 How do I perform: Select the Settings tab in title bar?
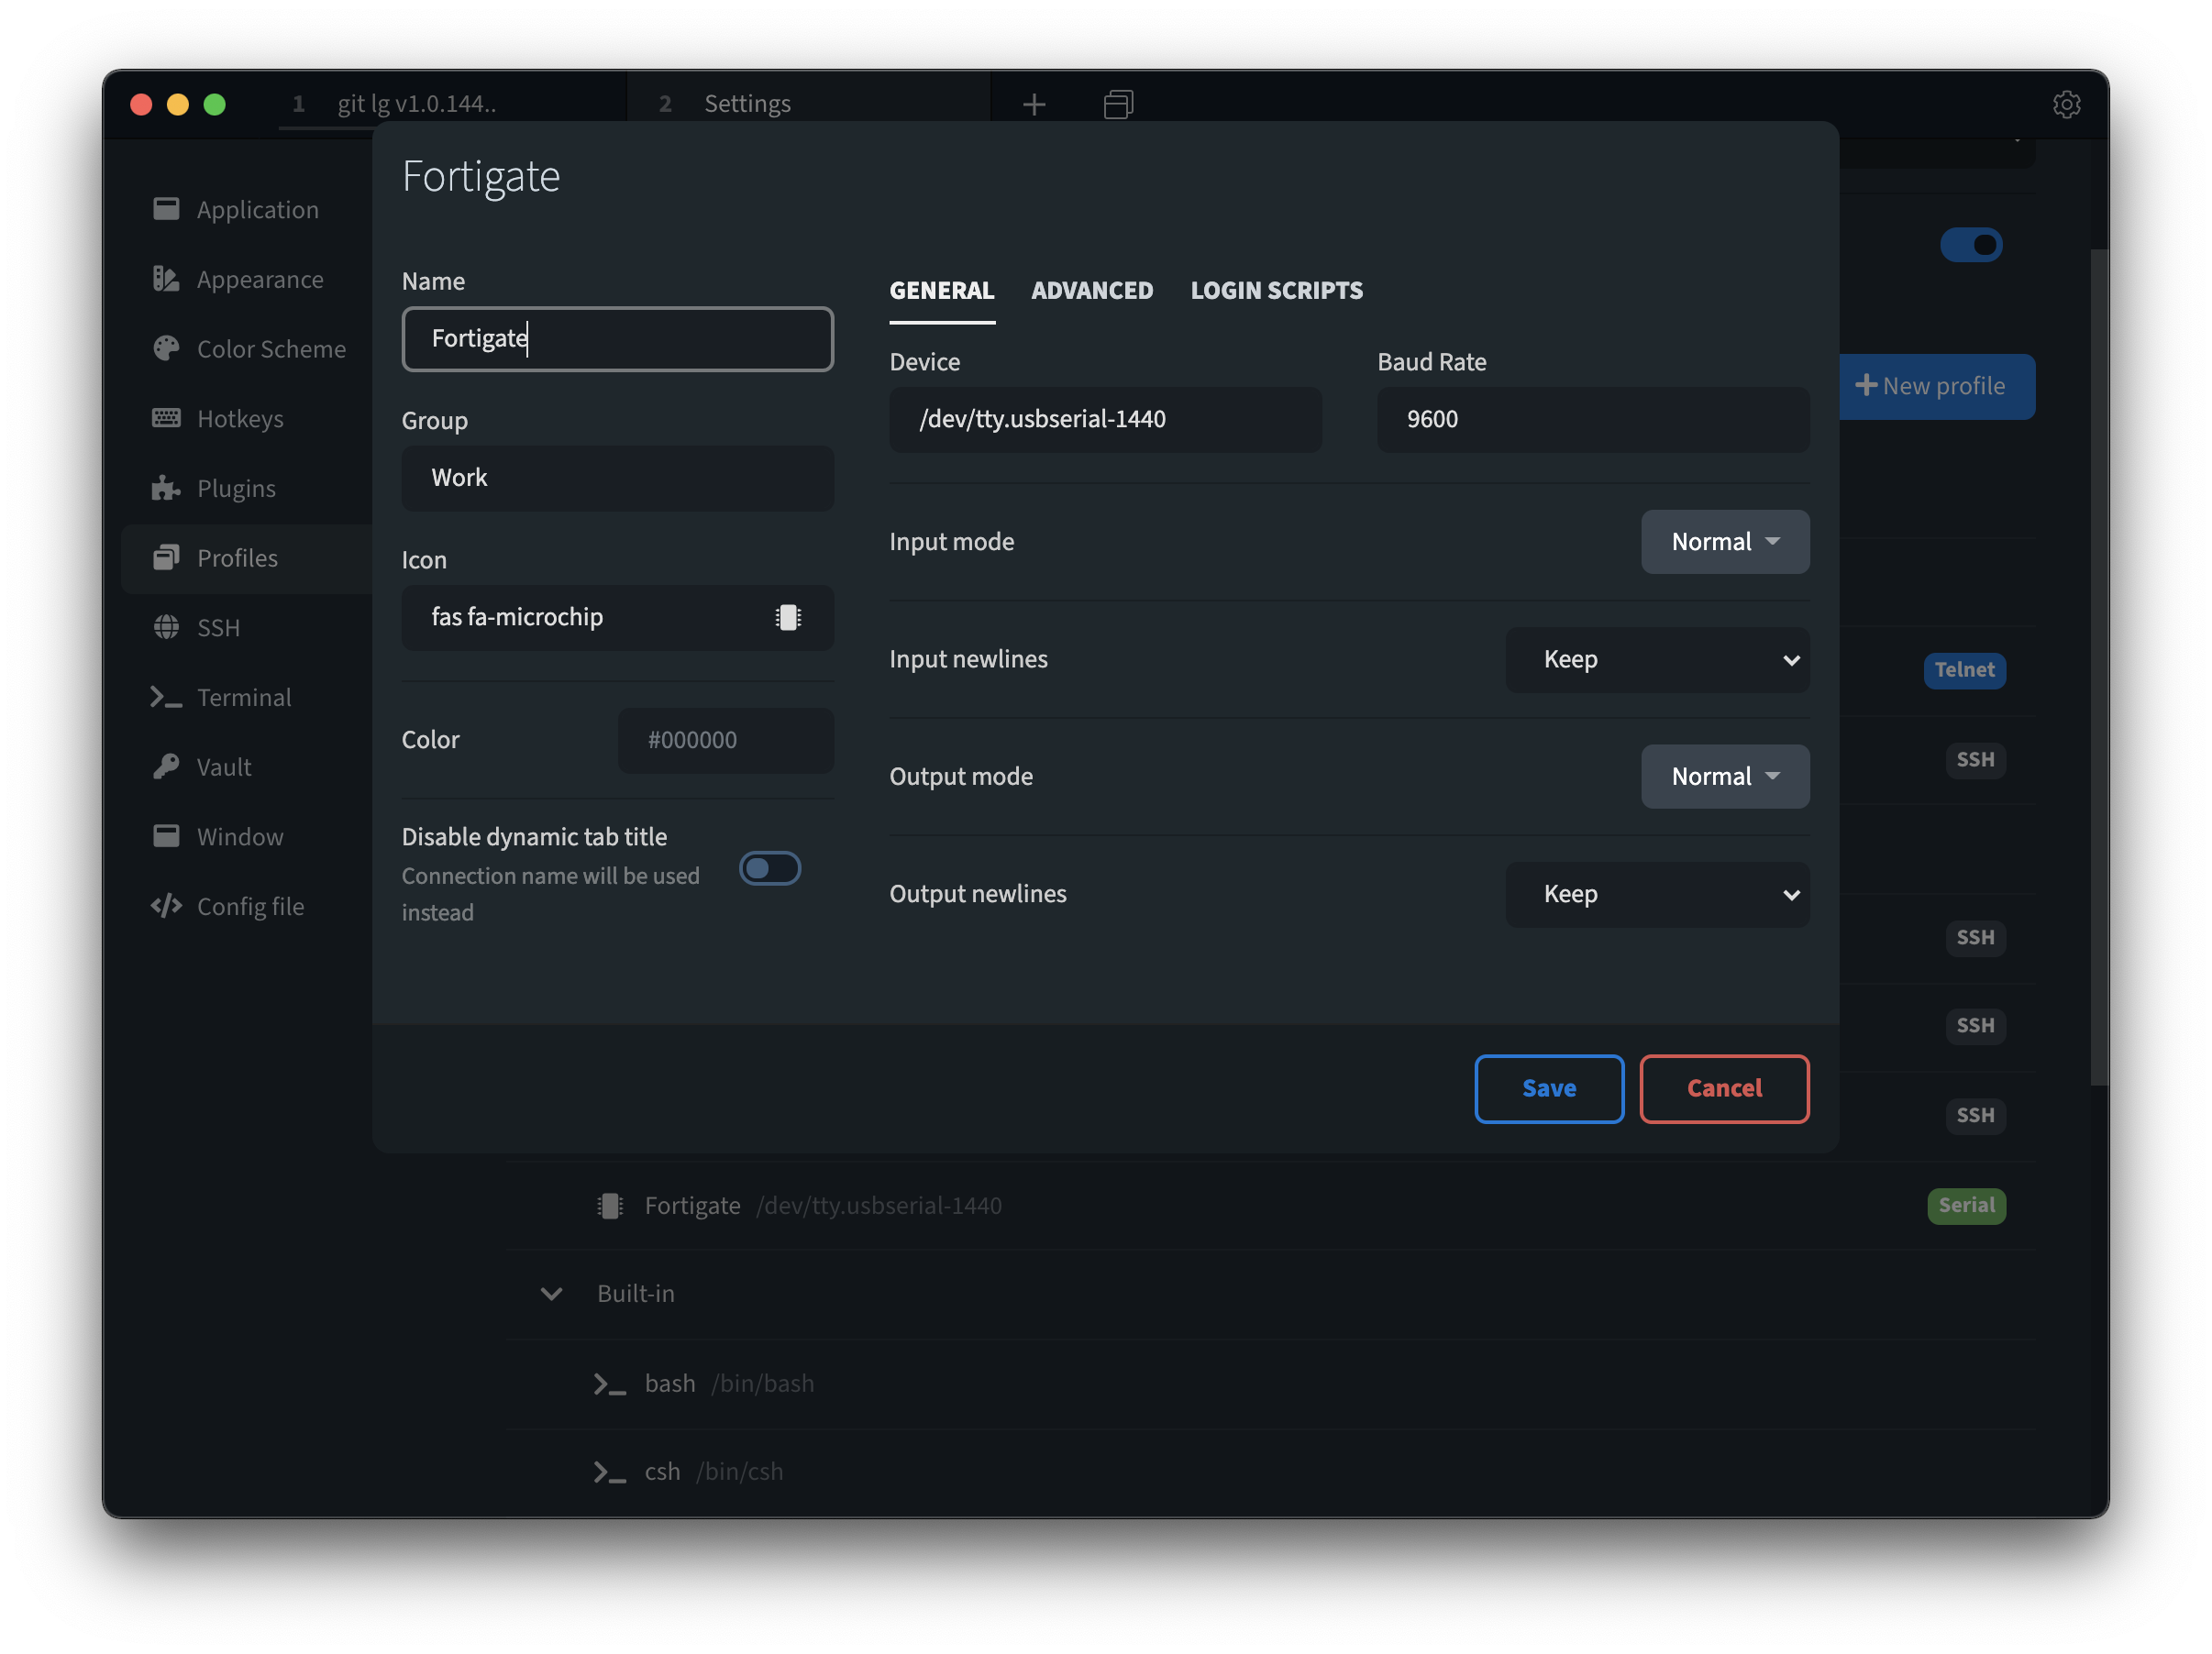pyautogui.click(x=808, y=104)
